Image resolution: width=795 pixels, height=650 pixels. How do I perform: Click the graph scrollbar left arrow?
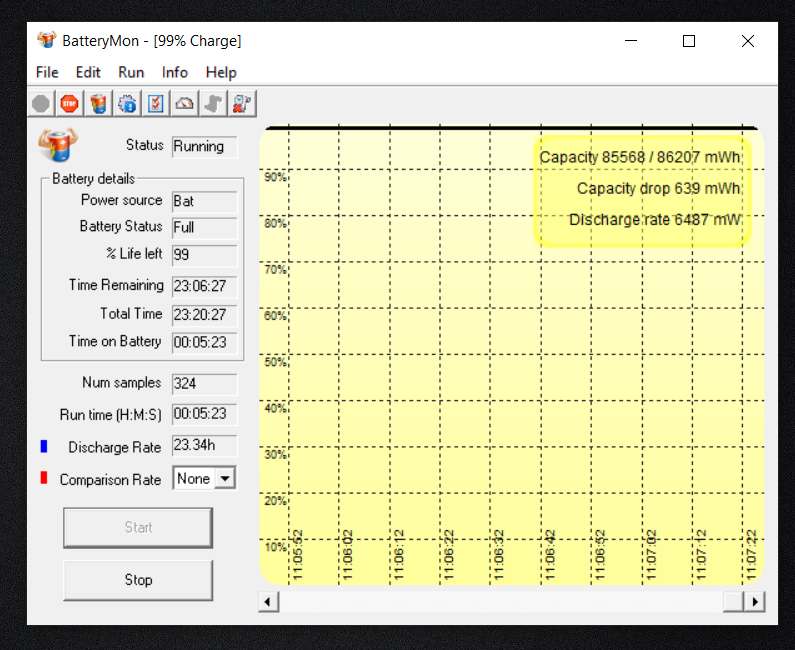click(268, 602)
